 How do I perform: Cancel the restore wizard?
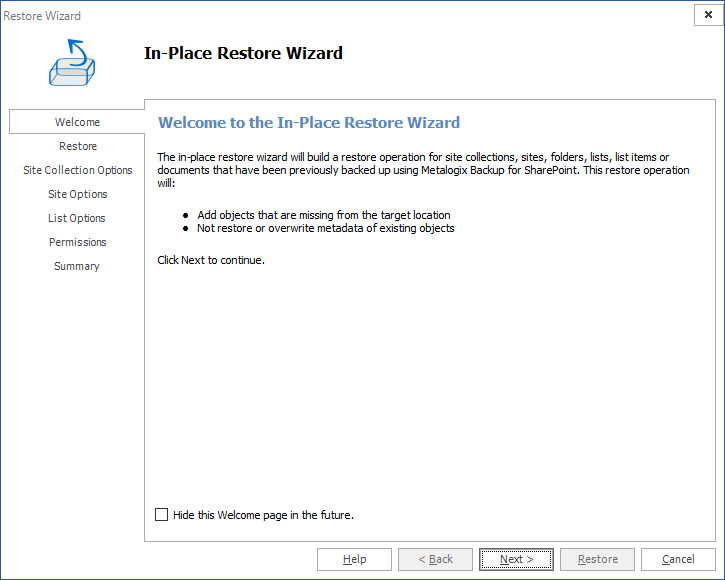(678, 559)
